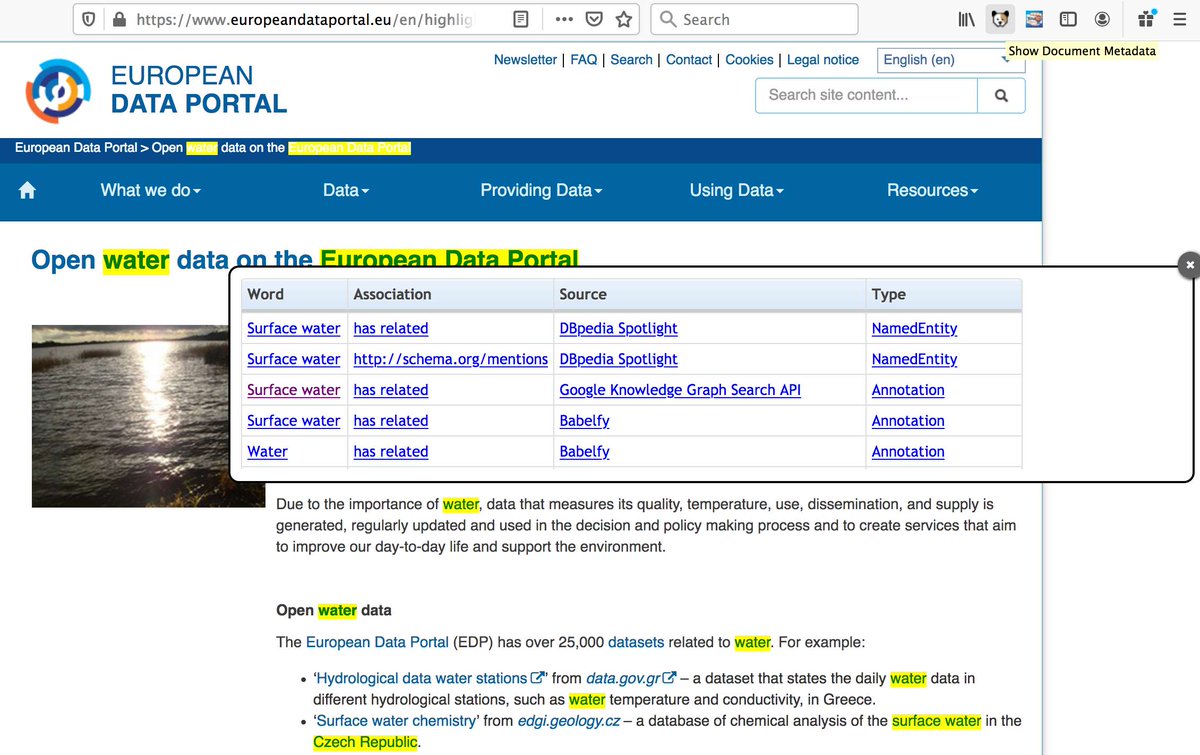Image resolution: width=1200 pixels, height=755 pixels.
Task: Open the visited purple Surface water link
Action: (294, 390)
